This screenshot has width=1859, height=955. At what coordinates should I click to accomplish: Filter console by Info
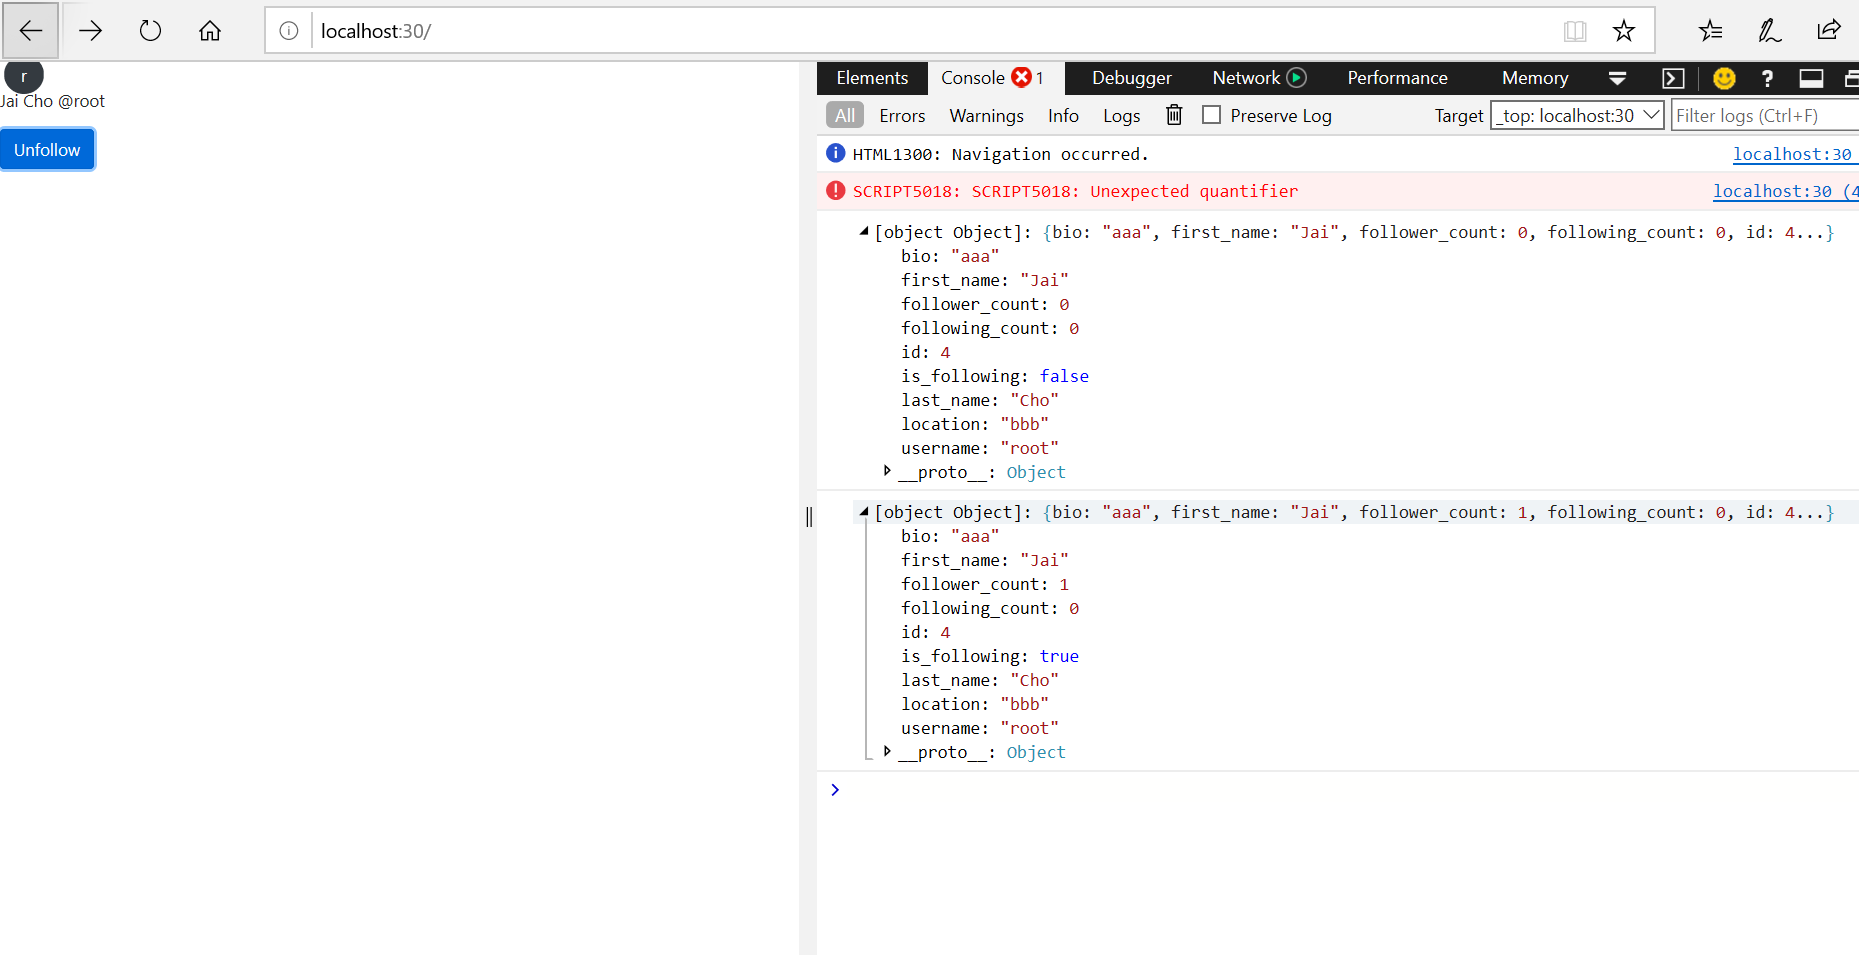(x=1063, y=116)
